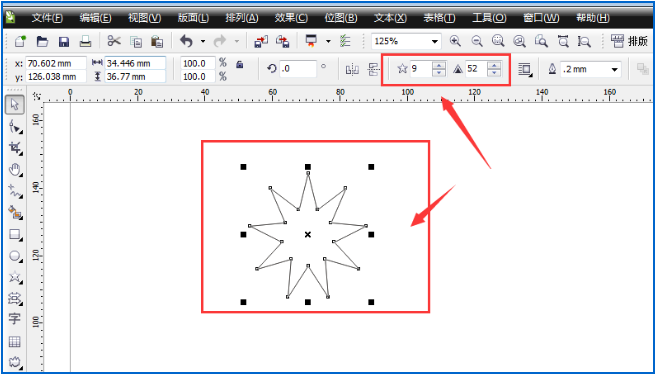Open the .2 mm outline width dropdown
Screen dimensions: 656x375
[x=615, y=69]
